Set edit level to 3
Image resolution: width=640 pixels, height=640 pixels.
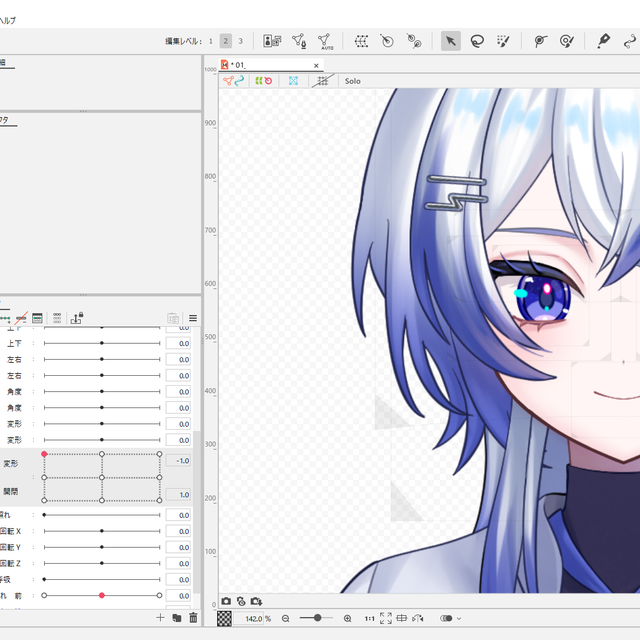click(x=240, y=41)
